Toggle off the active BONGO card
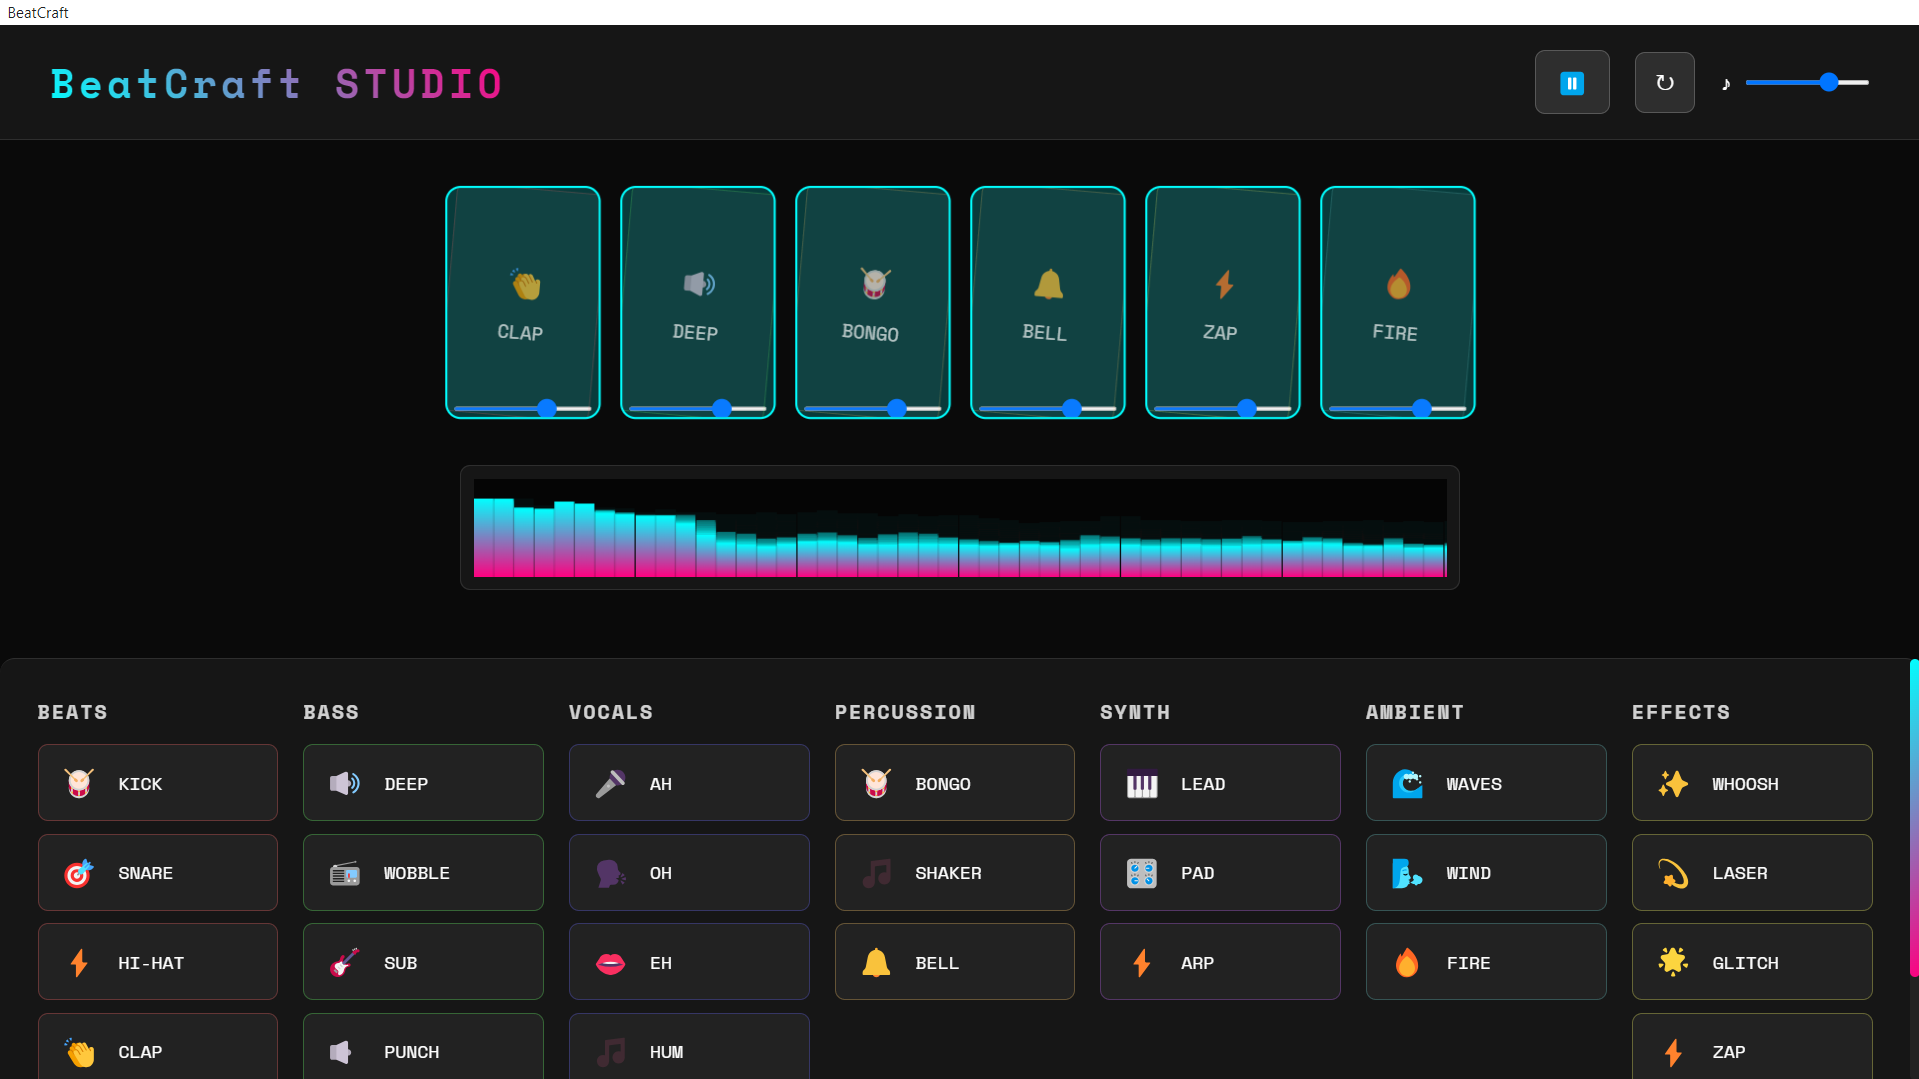The height and width of the screenshot is (1079, 1919). pos(872,302)
